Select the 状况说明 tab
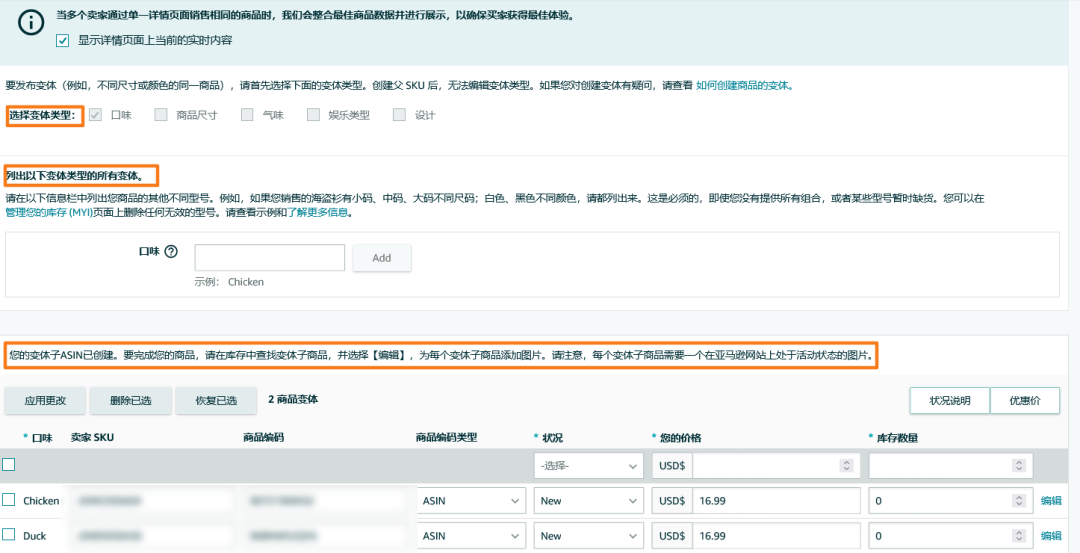1080x553 pixels. point(949,400)
